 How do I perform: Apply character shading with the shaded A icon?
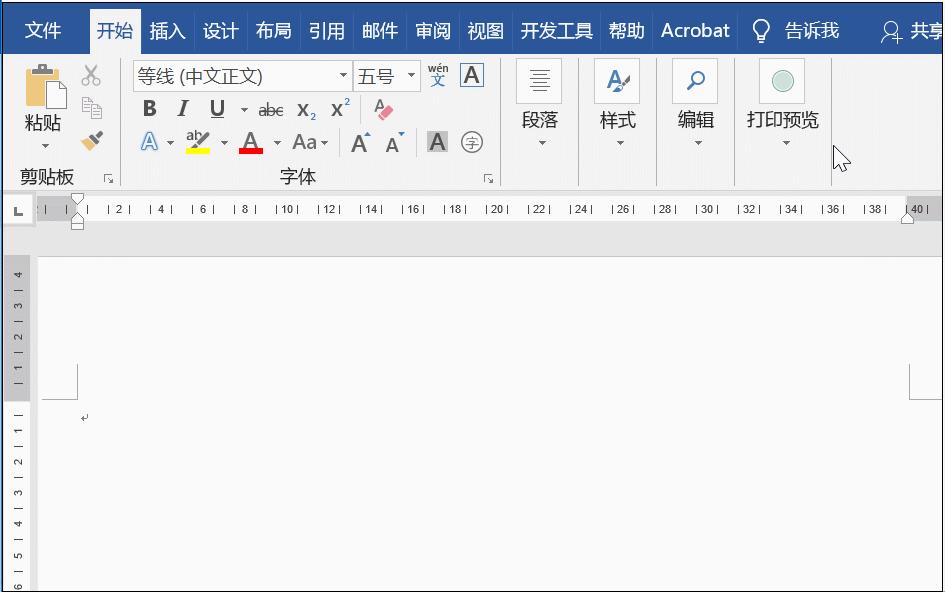click(436, 142)
